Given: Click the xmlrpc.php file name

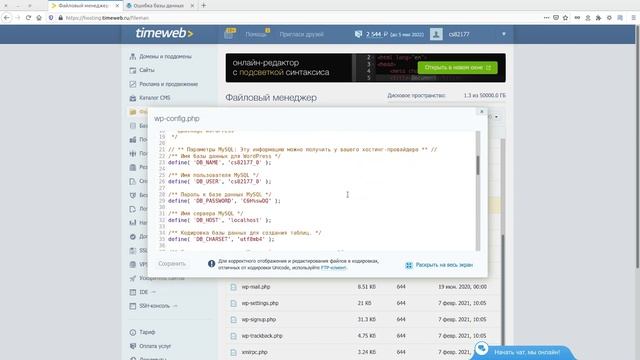Looking at the screenshot, I should tap(255, 352).
